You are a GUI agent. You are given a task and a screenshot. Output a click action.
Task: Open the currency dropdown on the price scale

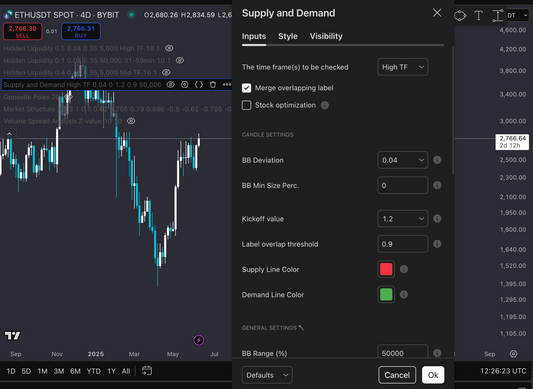(x=517, y=15)
